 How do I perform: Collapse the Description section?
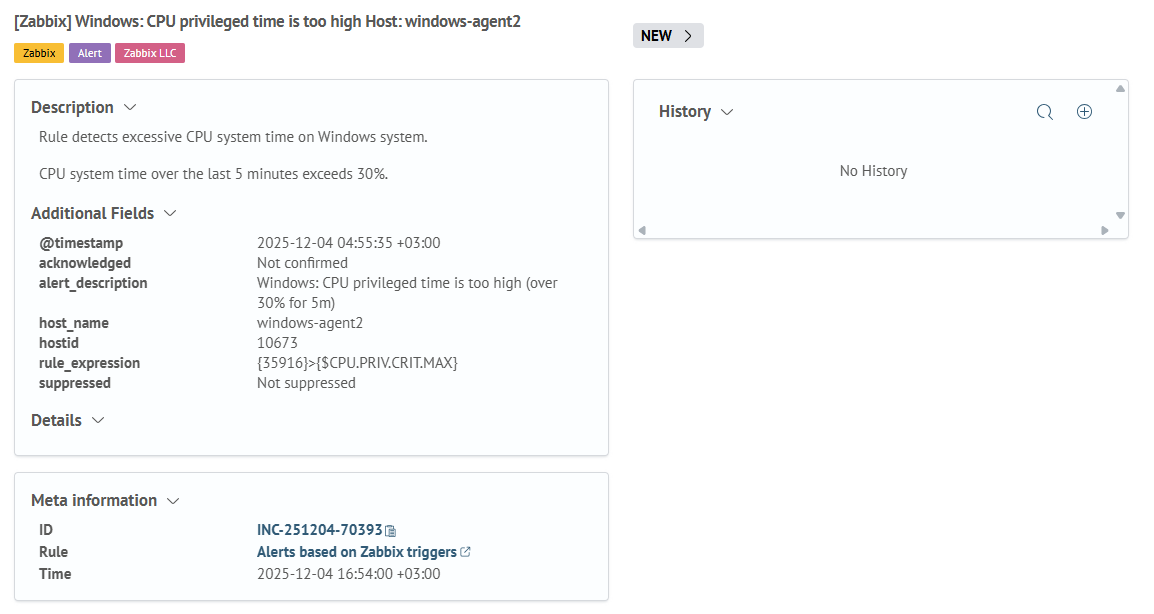click(129, 107)
